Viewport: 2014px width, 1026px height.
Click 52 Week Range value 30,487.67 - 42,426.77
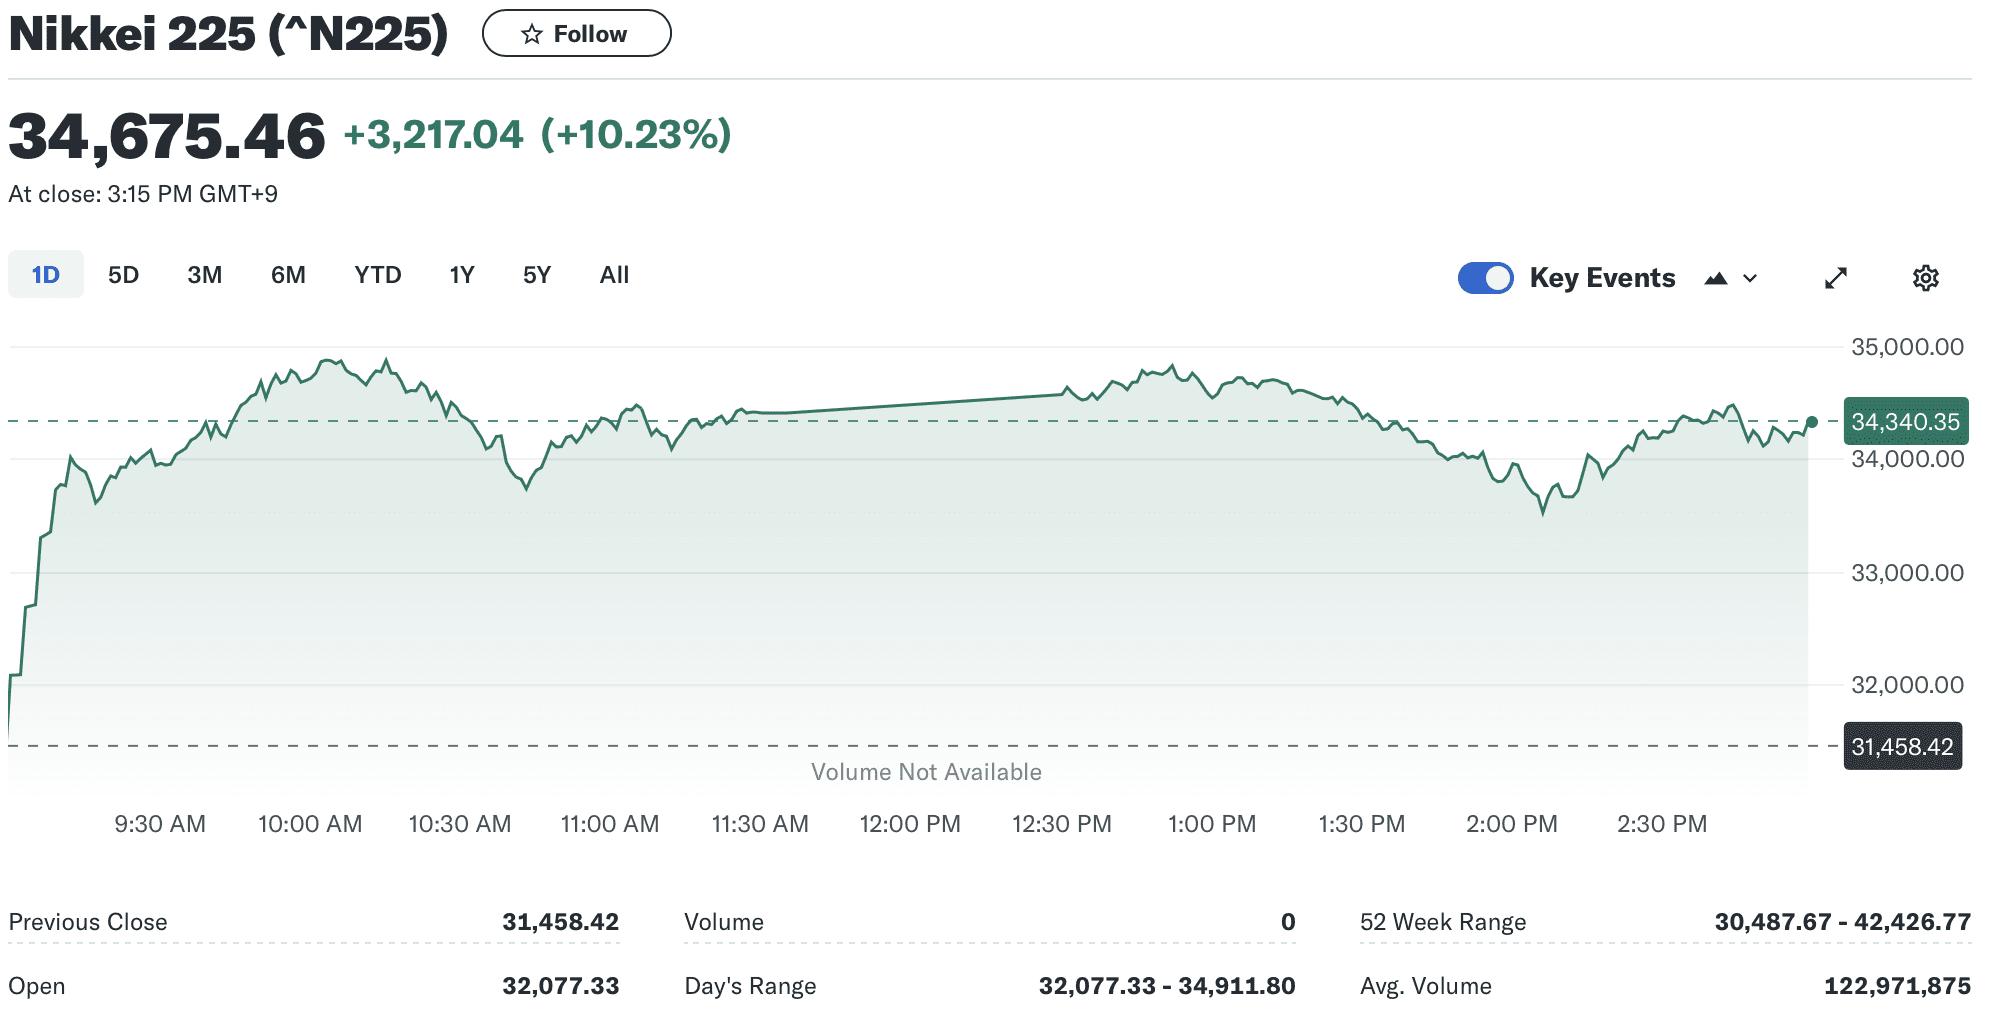1843,922
